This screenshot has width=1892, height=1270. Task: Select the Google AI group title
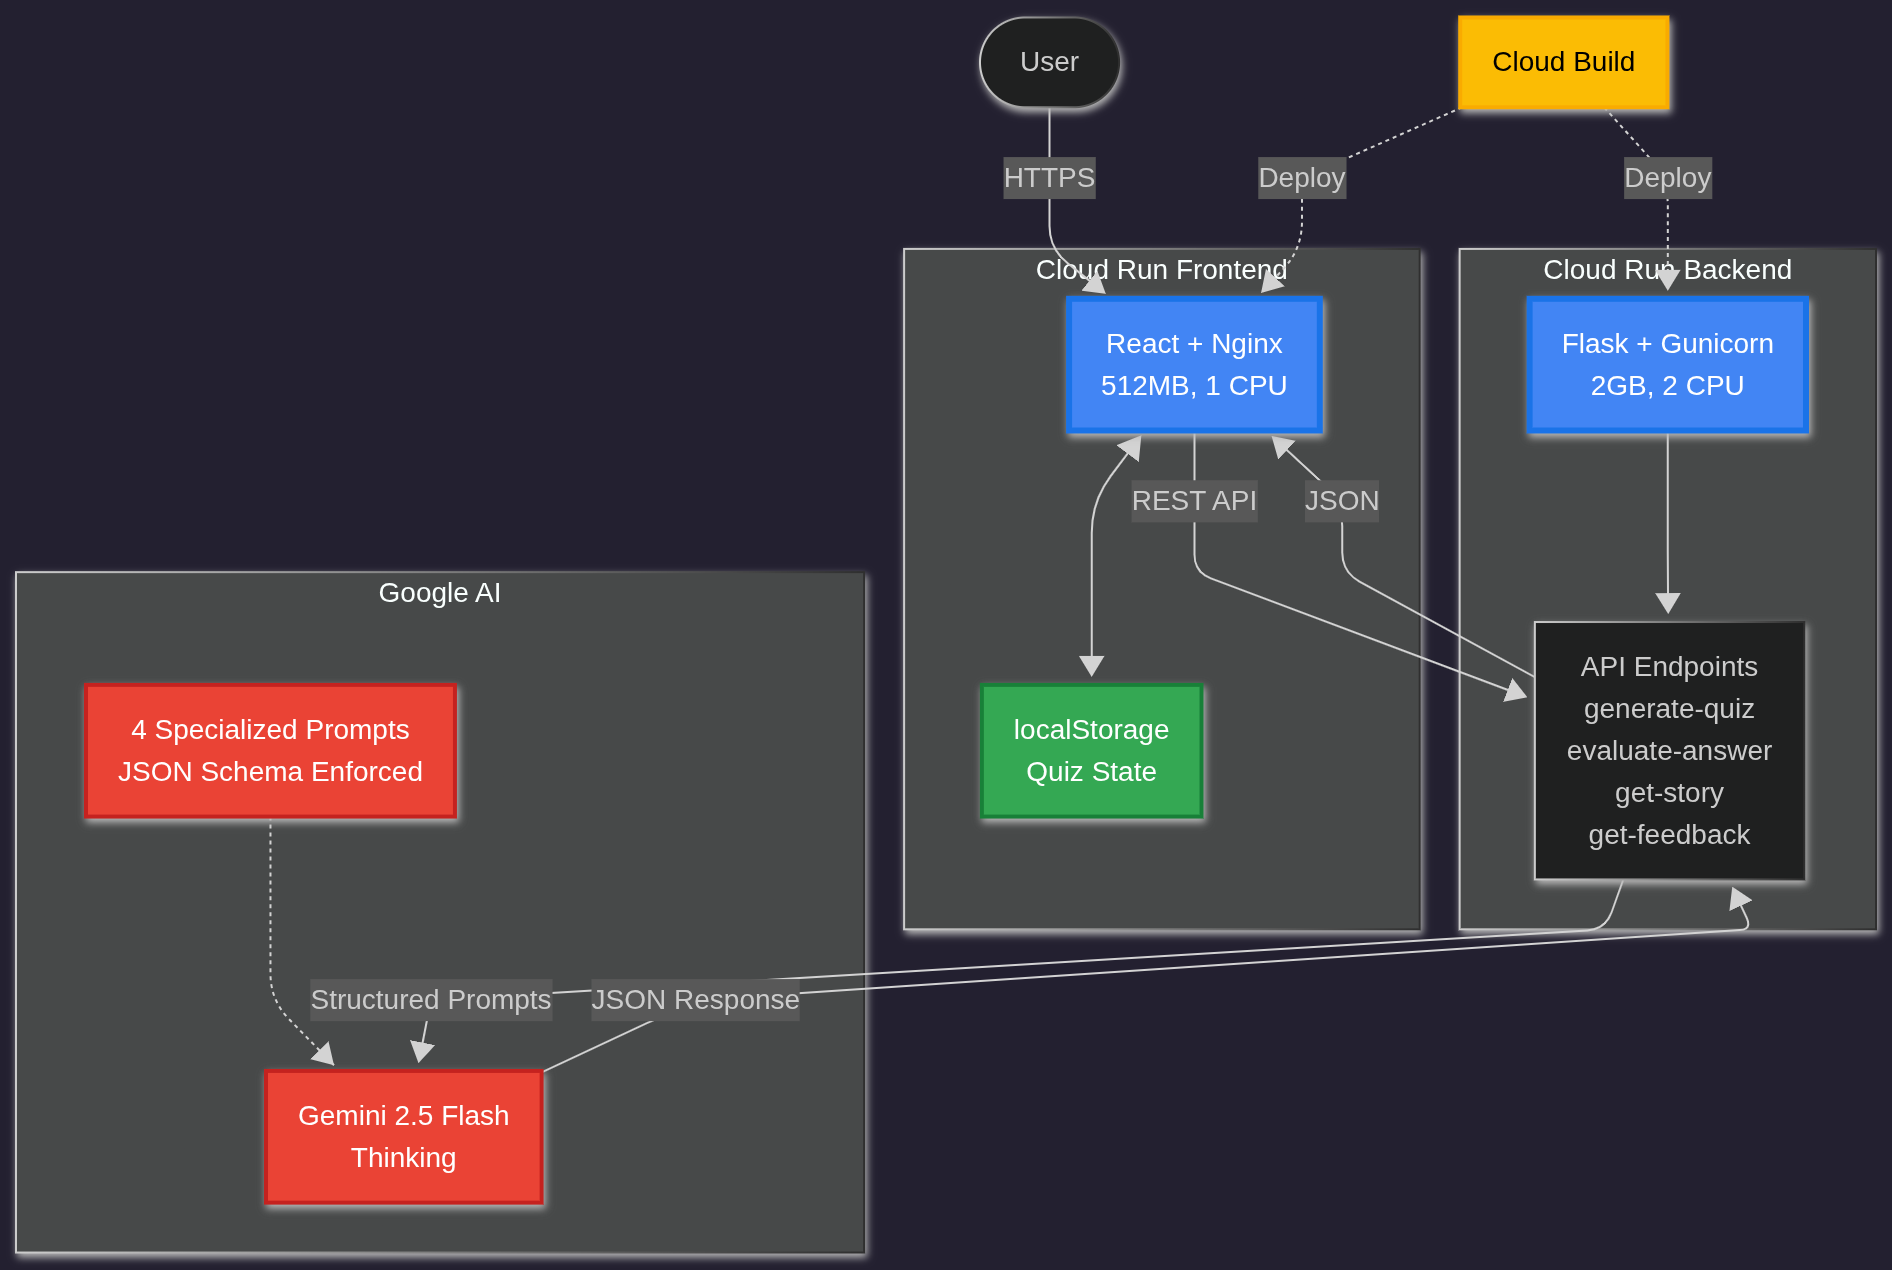439,593
